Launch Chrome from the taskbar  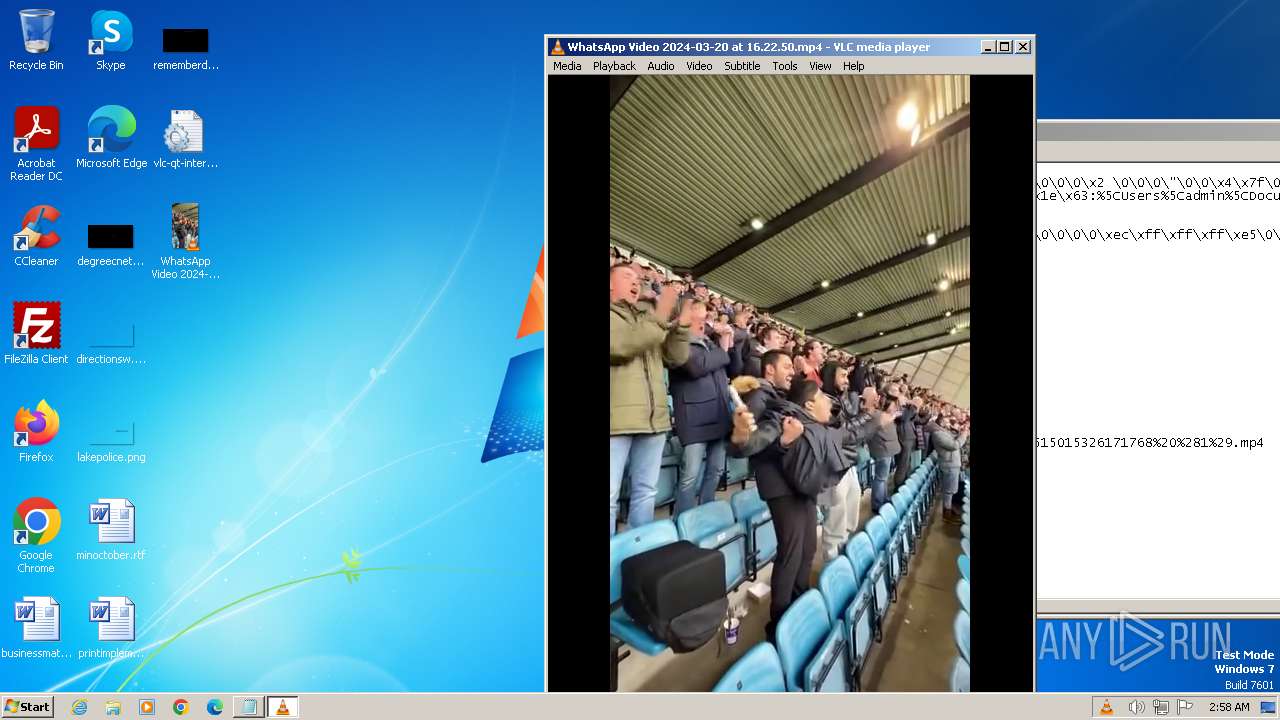(181, 707)
